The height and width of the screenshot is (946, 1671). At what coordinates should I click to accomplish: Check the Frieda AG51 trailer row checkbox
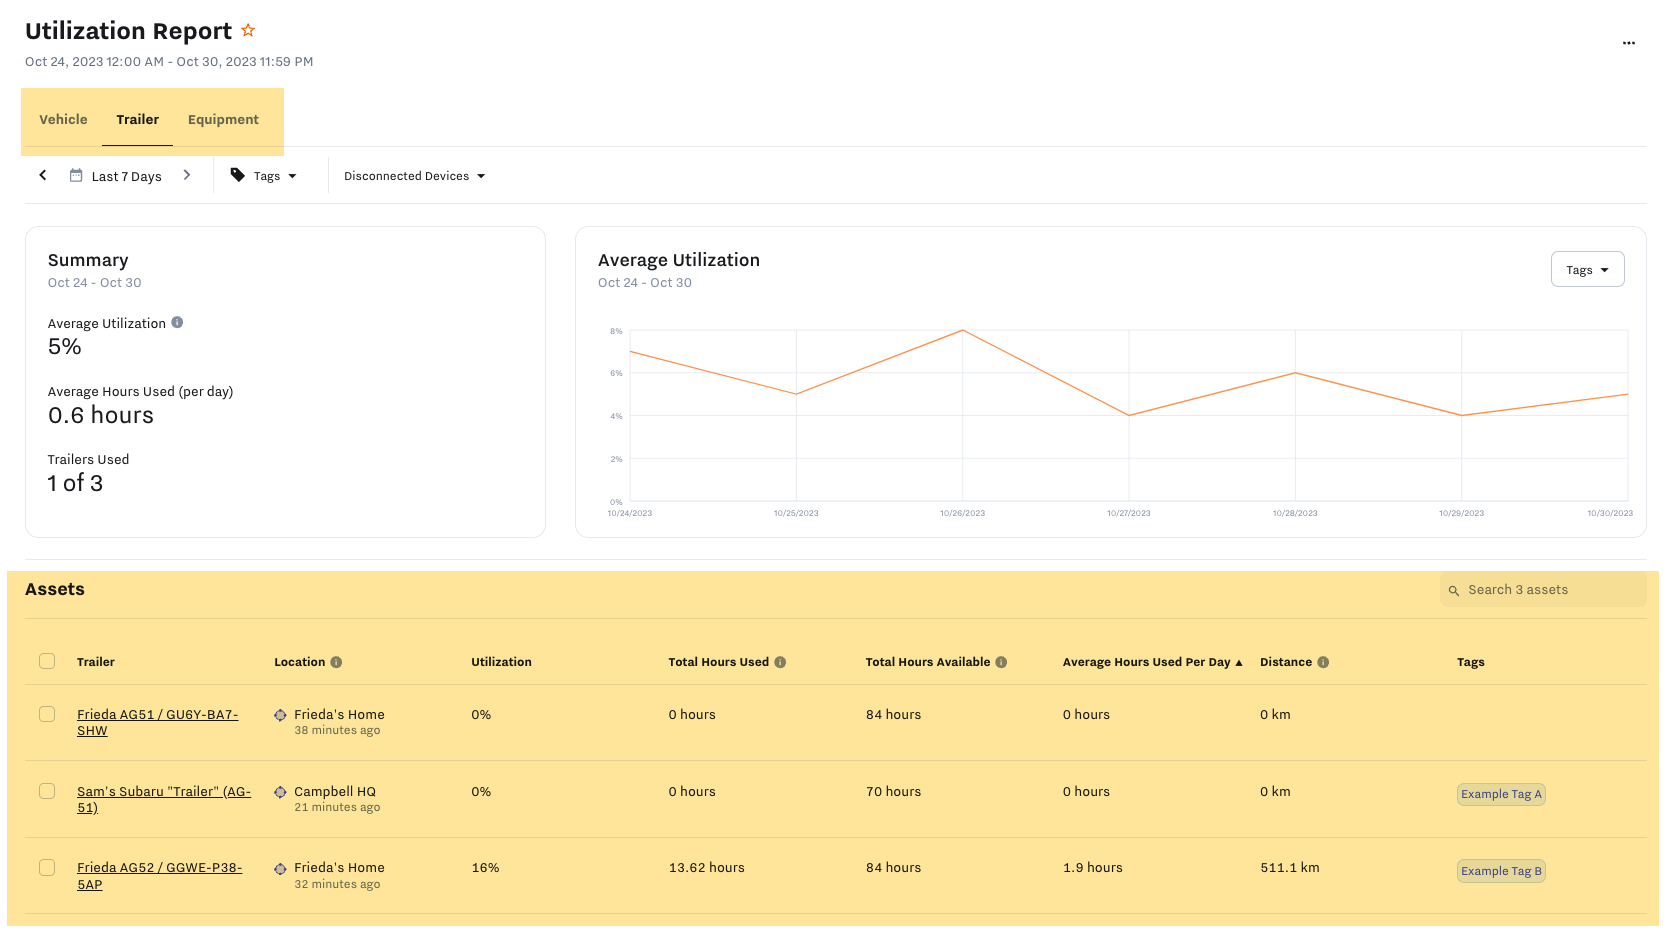click(x=47, y=714)
